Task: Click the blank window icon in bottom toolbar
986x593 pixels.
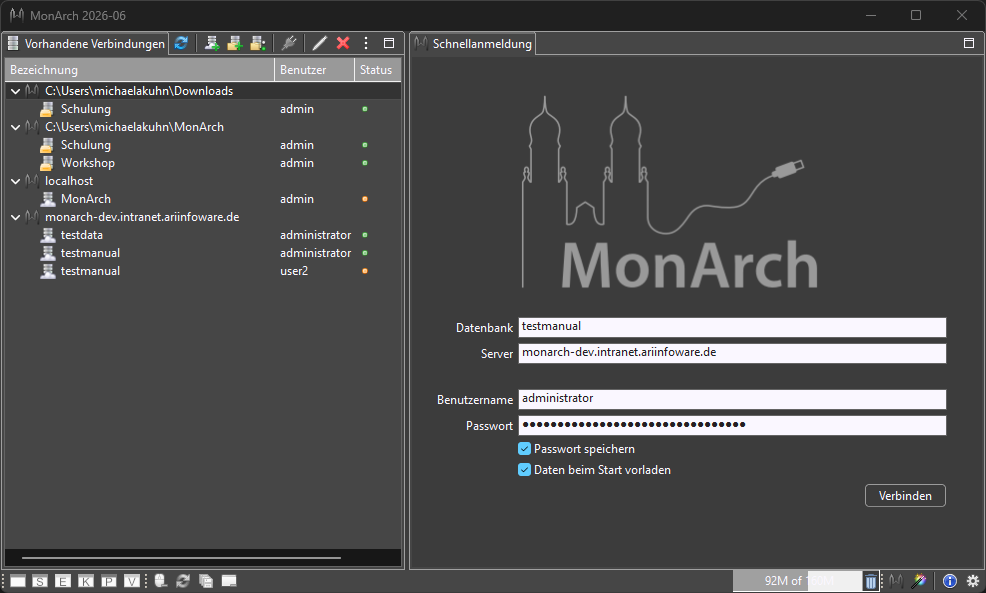Action: click(x=18, y=581)
